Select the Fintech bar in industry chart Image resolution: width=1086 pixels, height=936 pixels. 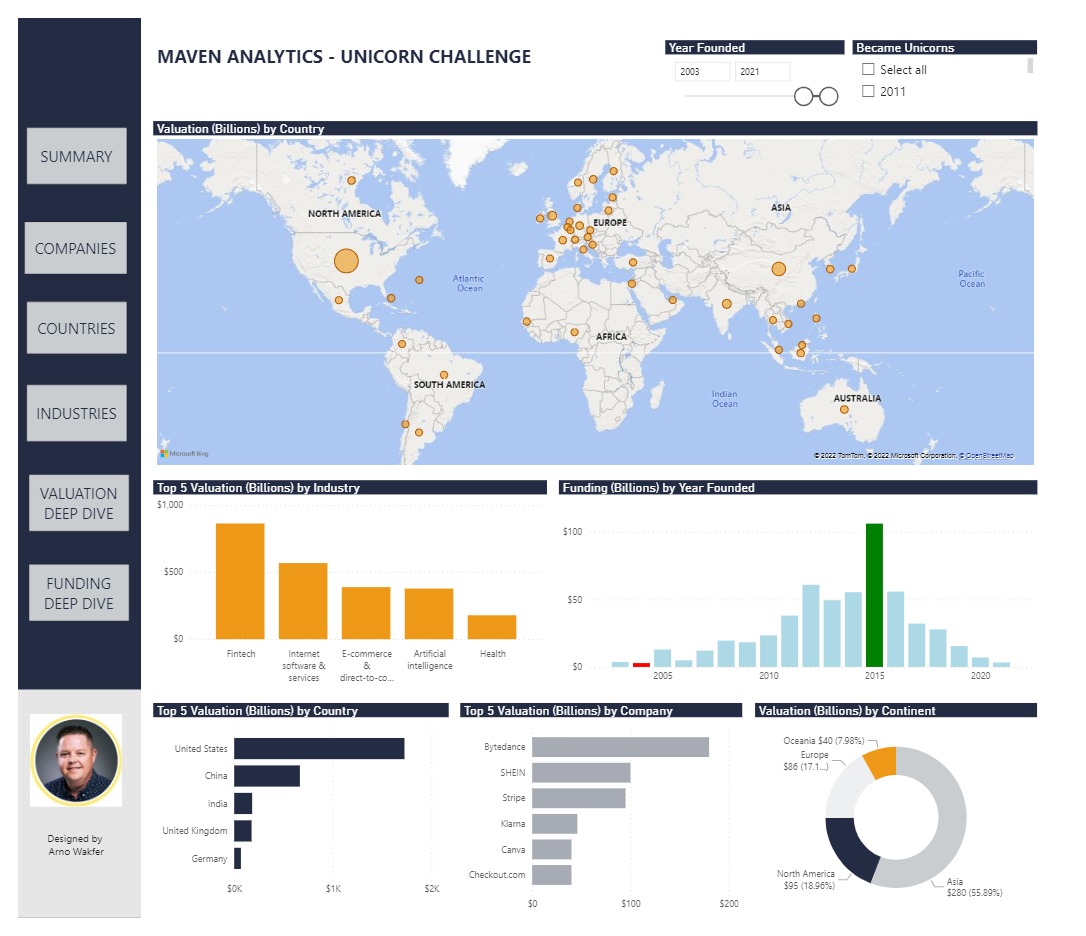(x=240, y=581)
